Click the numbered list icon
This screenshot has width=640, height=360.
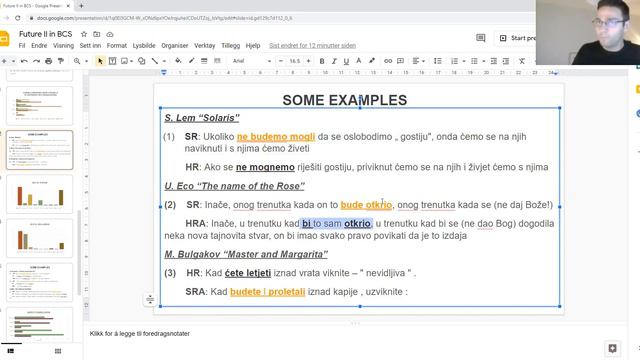click(x=454, y=61)
